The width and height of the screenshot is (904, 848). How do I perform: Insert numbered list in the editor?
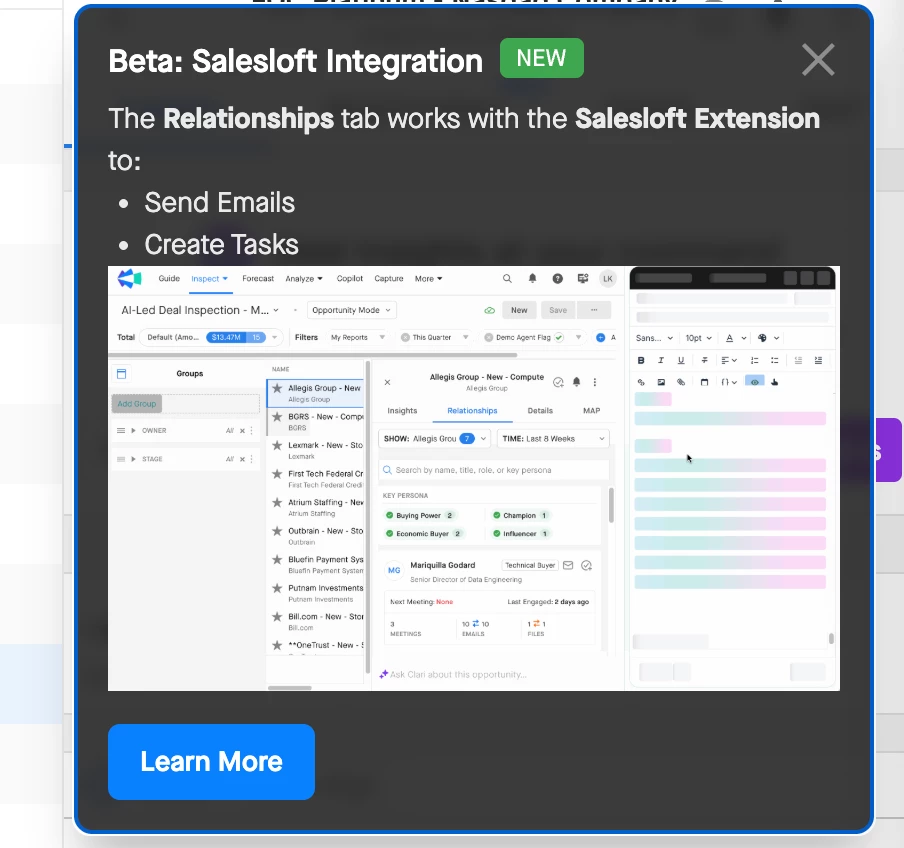755,360
